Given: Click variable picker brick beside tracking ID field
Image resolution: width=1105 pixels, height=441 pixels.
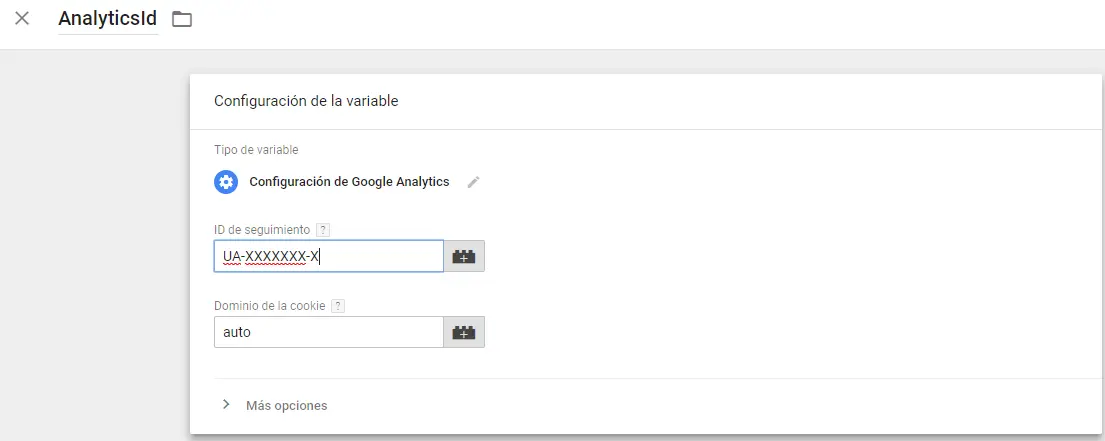Looking at the screenshot, I should point(464,256).
